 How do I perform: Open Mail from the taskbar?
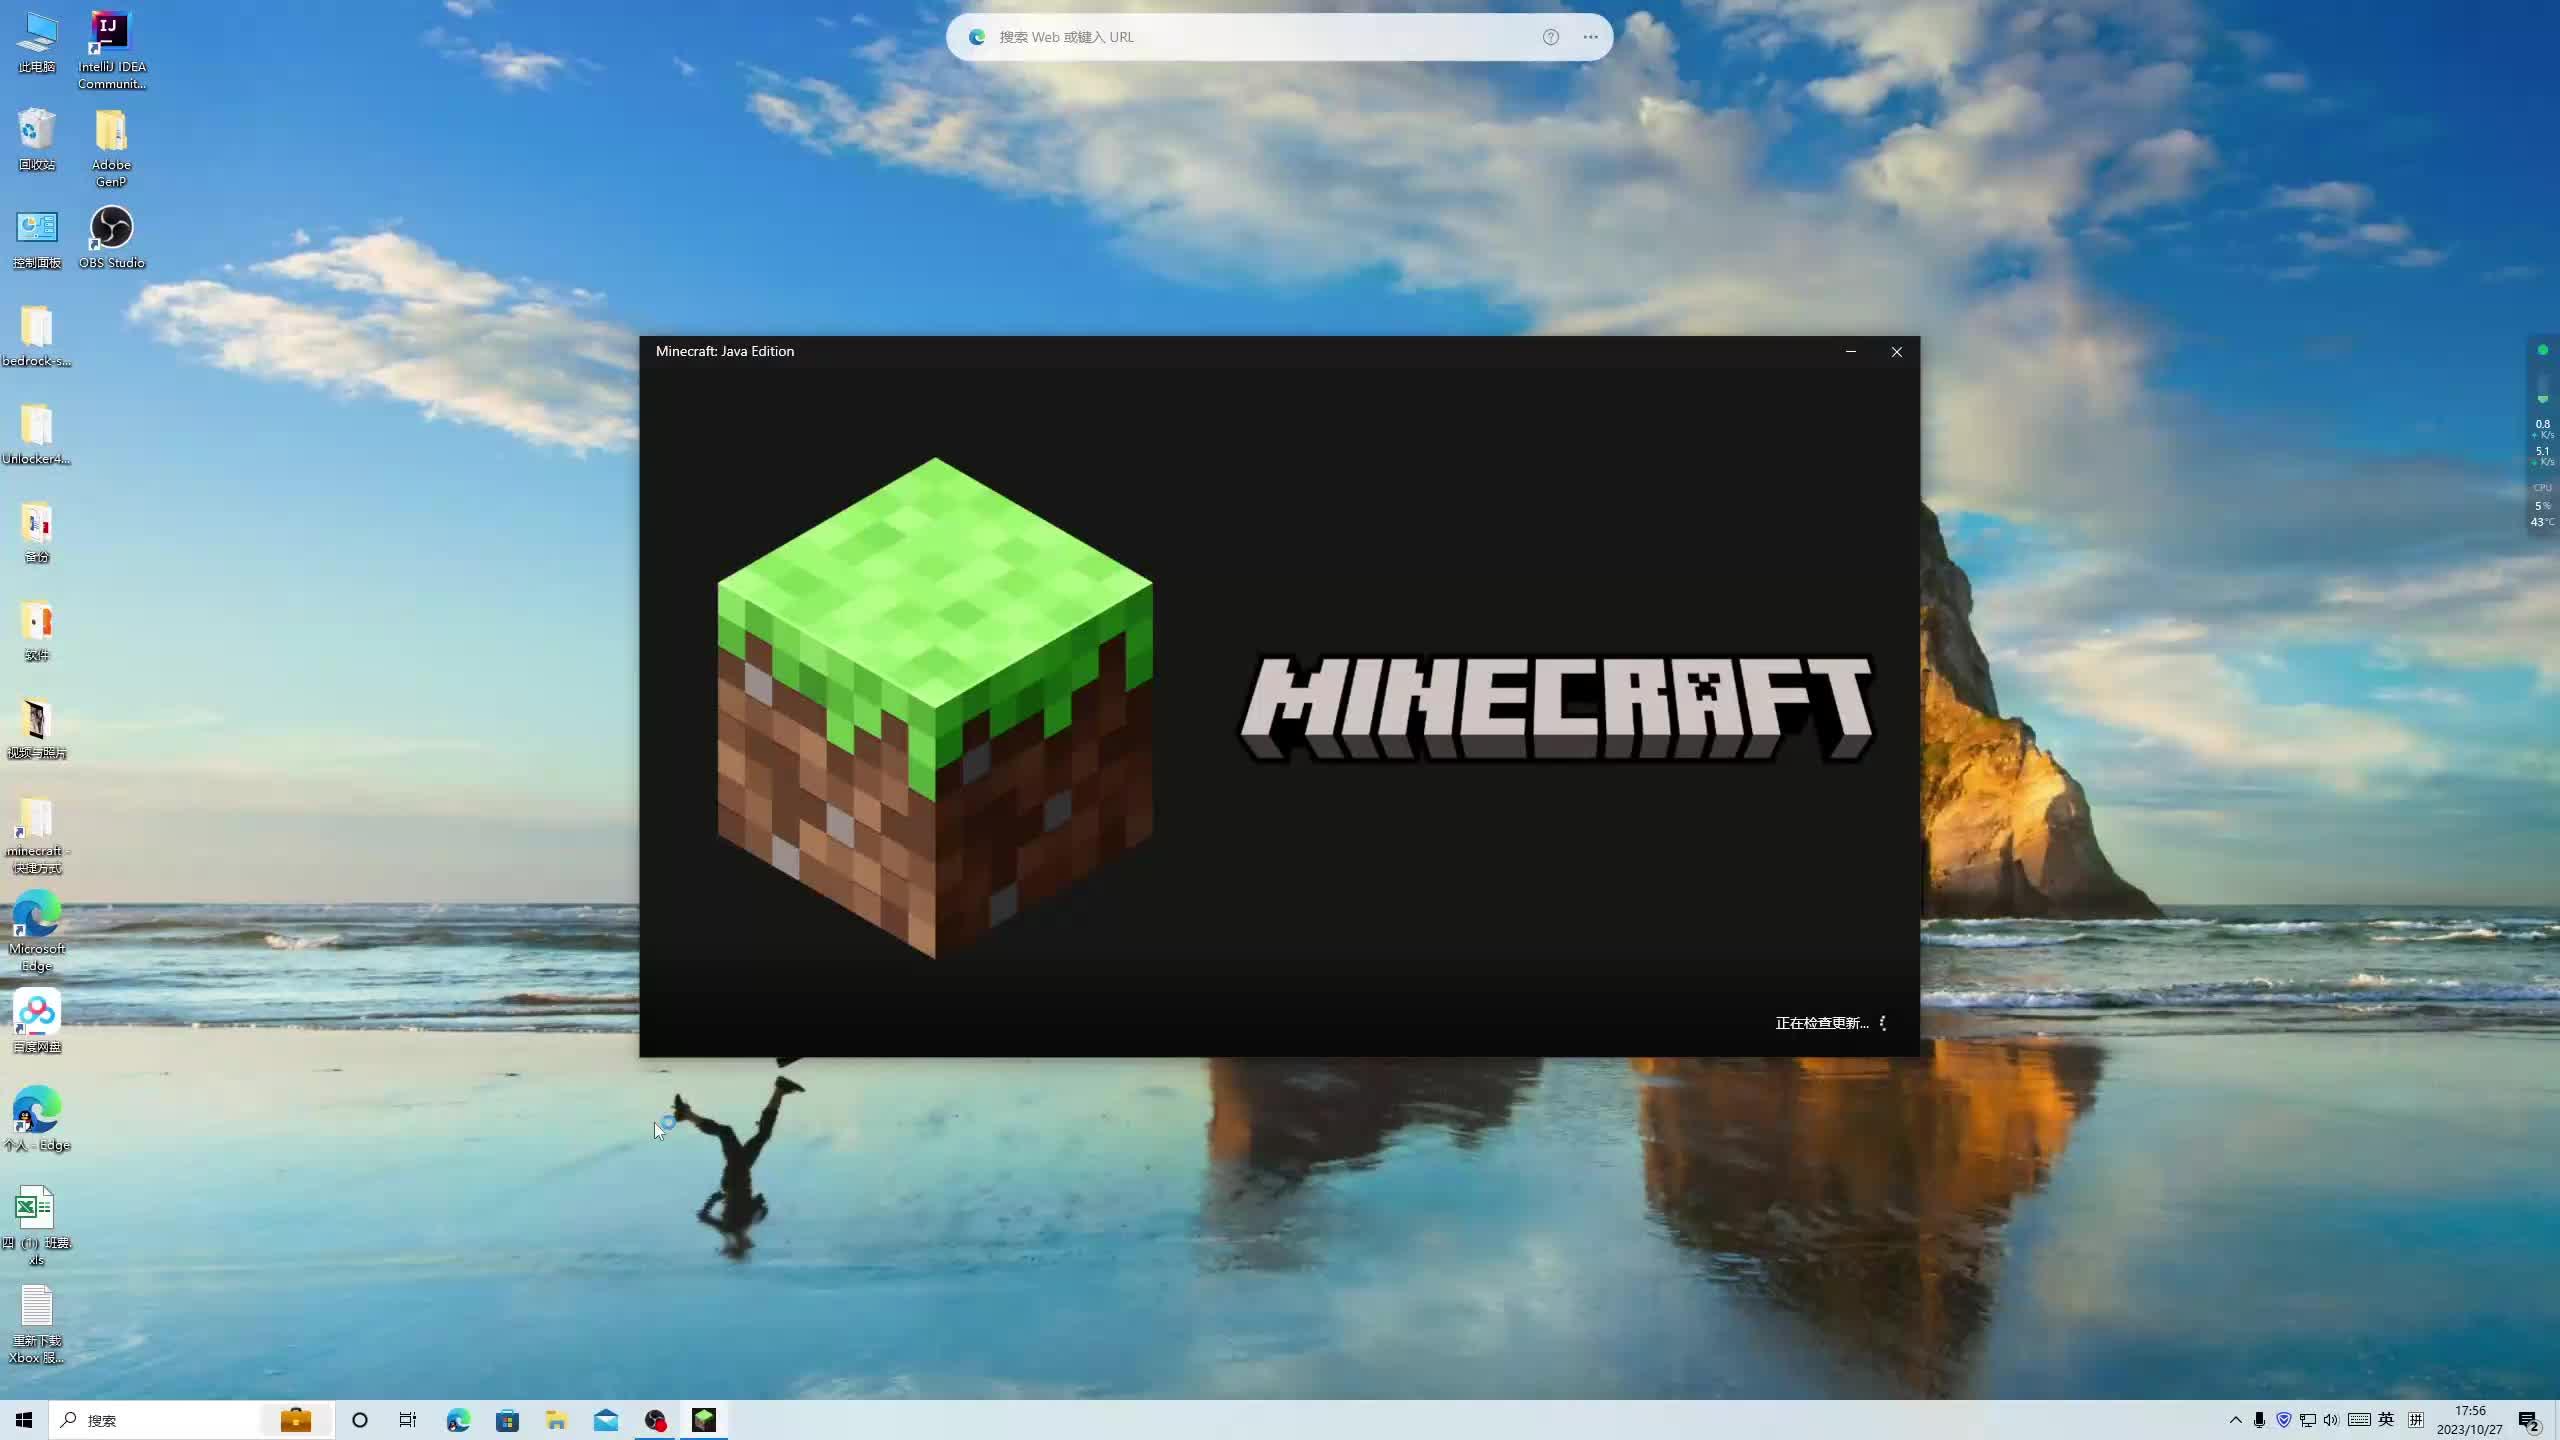coord(606,1420)
